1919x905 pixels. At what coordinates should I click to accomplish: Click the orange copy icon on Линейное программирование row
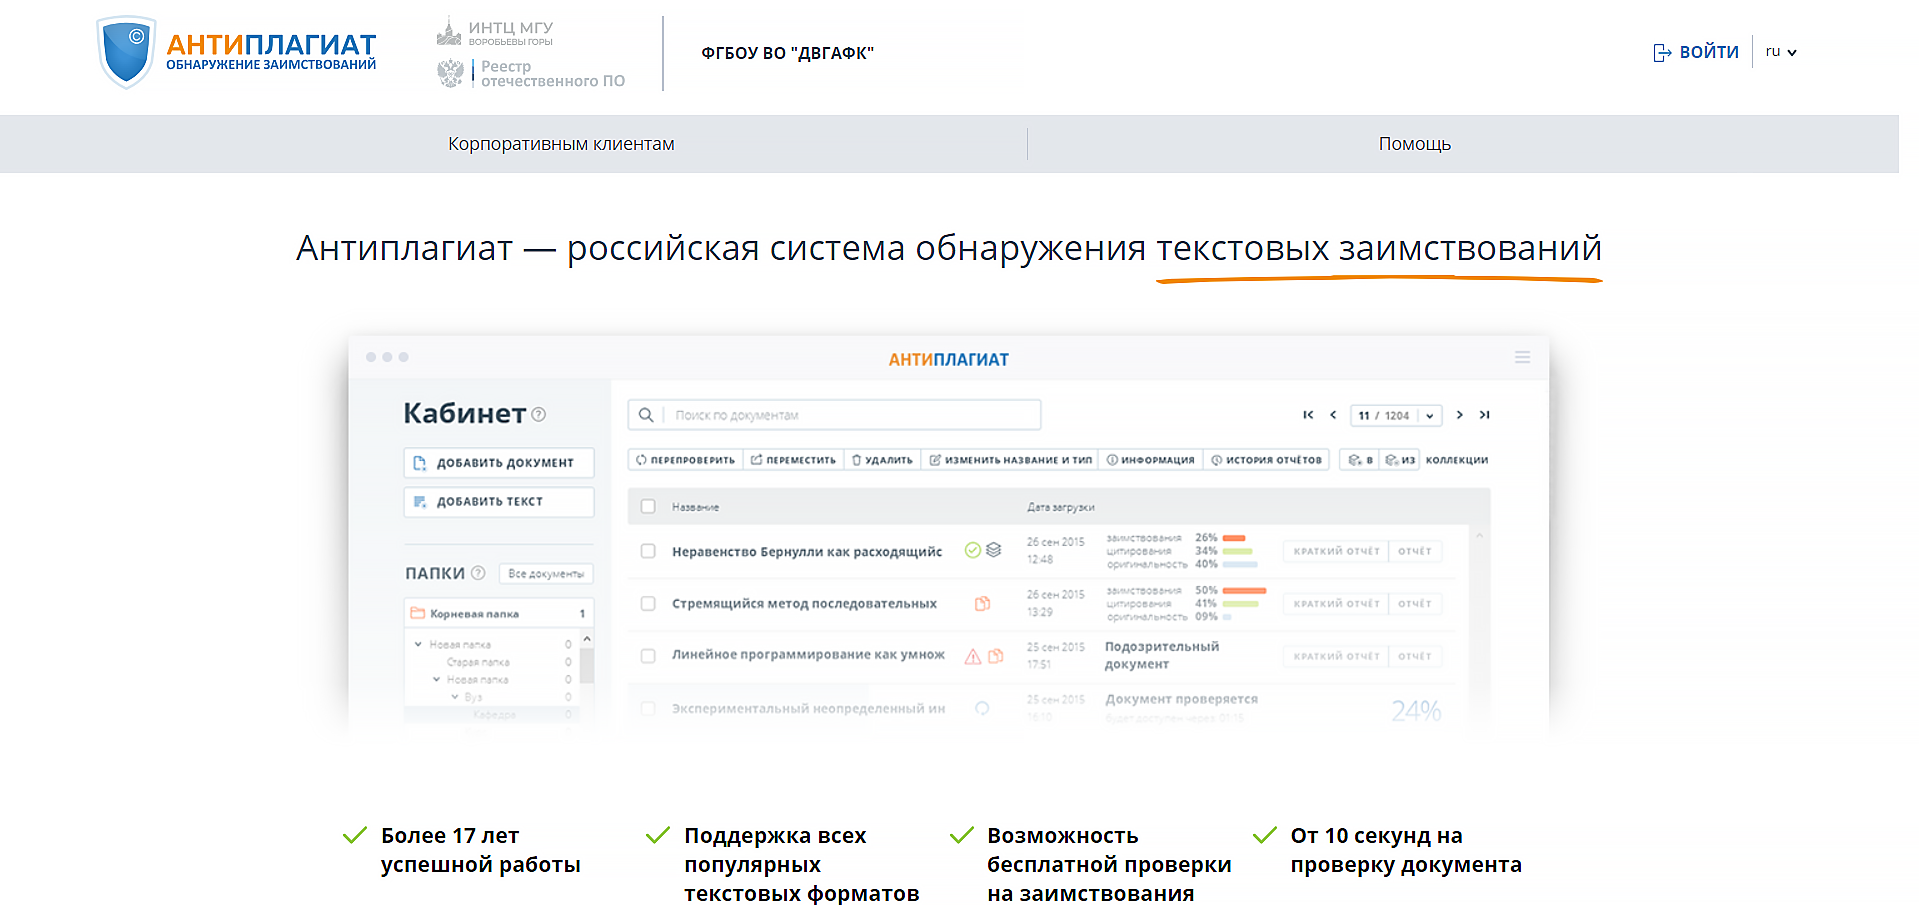995,656
